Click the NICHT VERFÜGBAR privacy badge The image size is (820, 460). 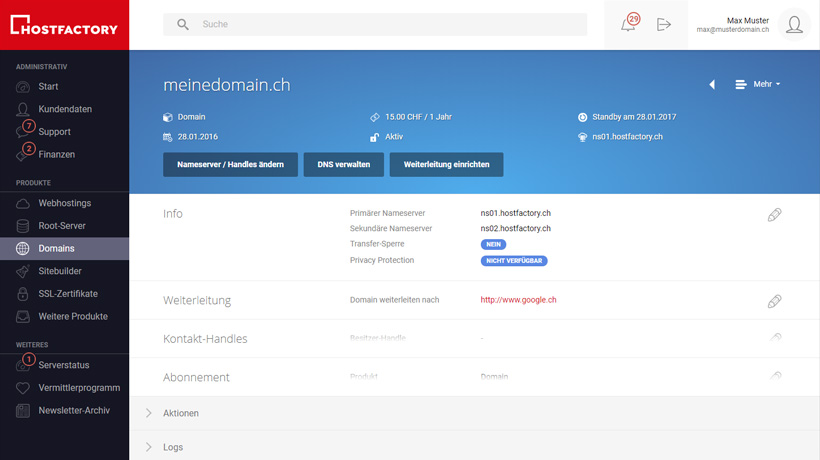[514, 260]
